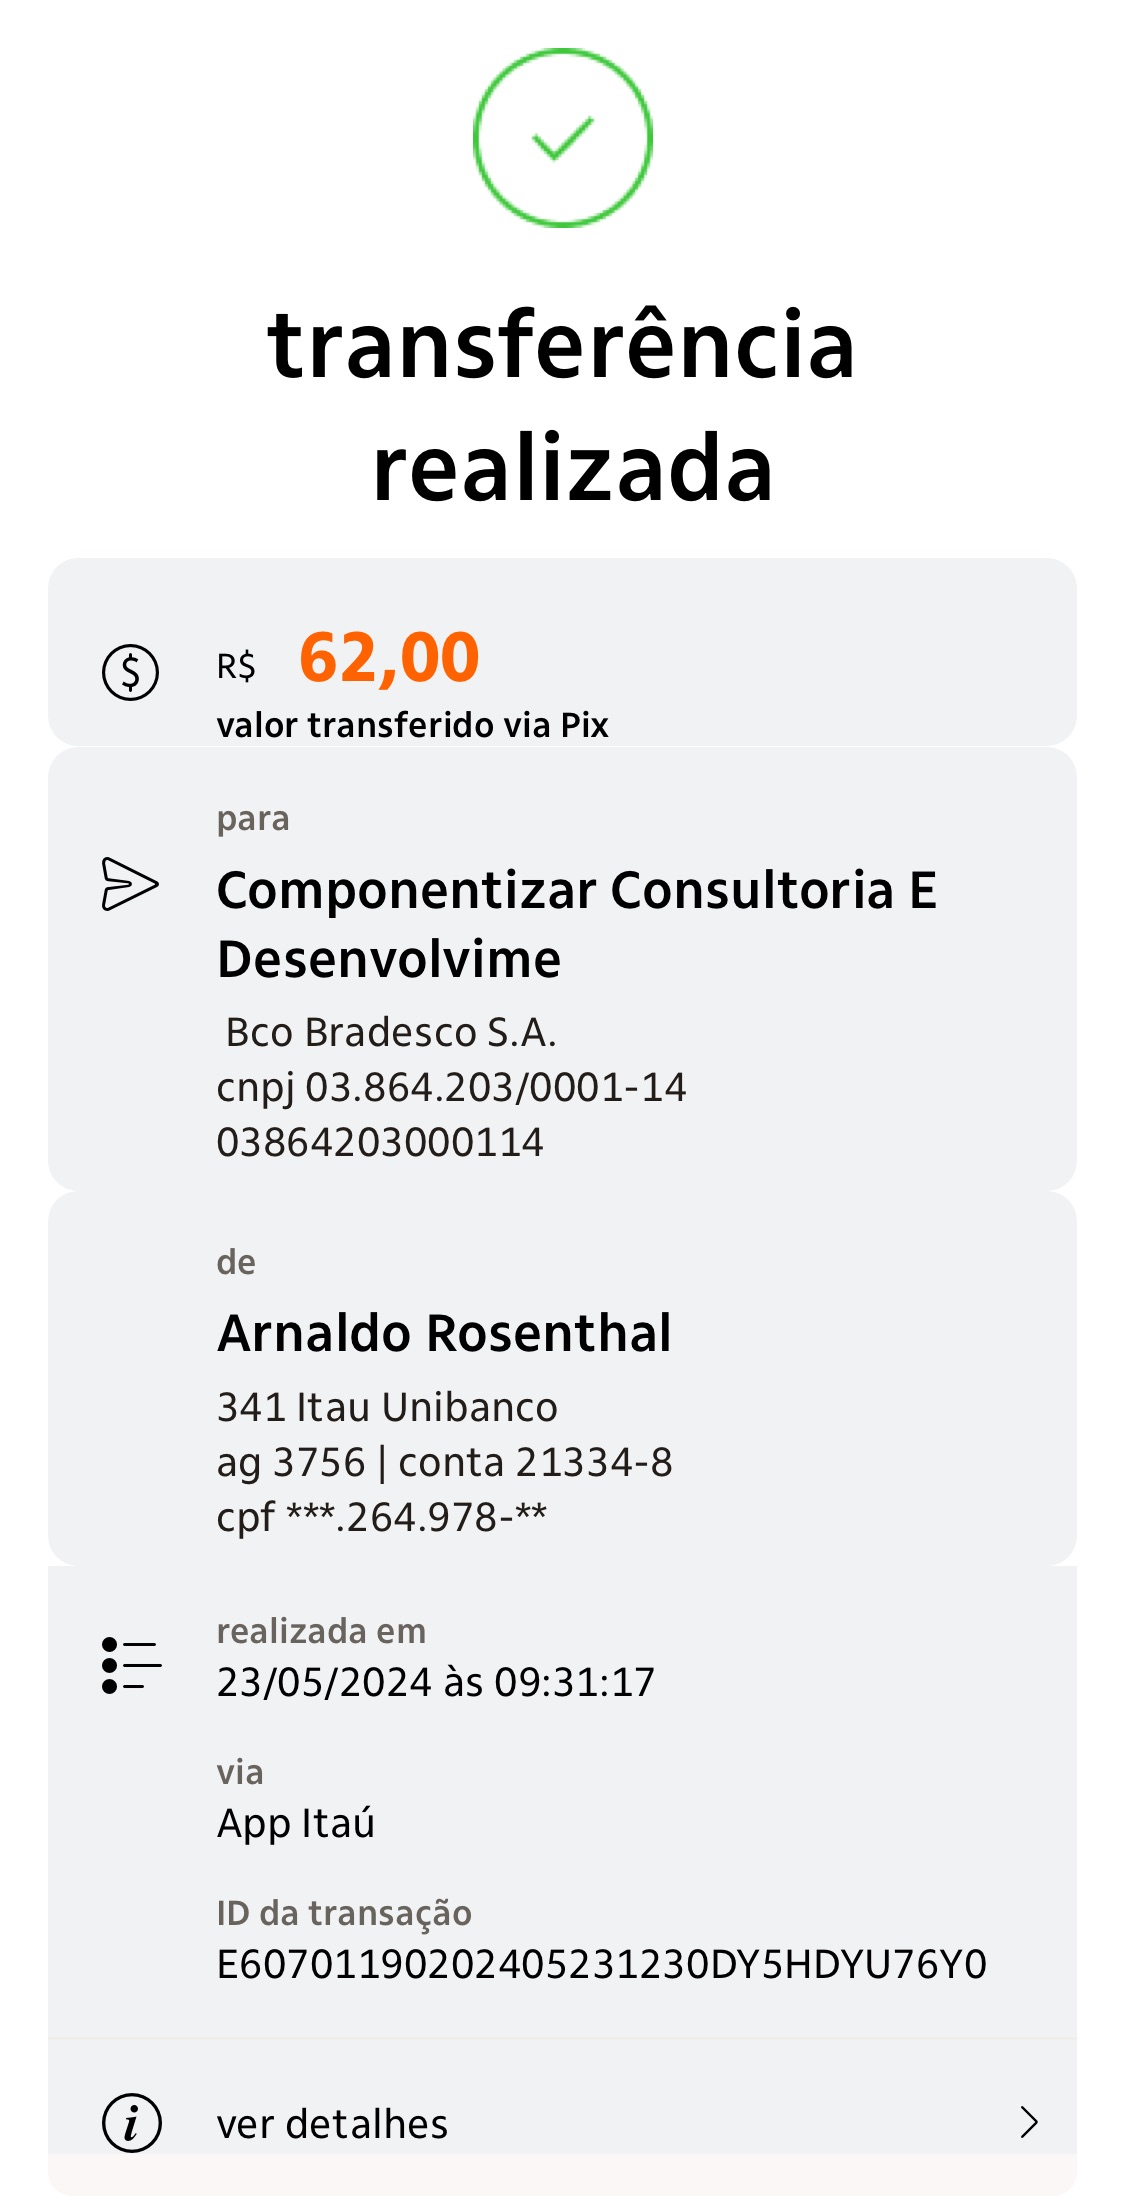Select sender name Arnaldo Rosenthal
The image size is (1125, 2196).
click(444, 1333)
